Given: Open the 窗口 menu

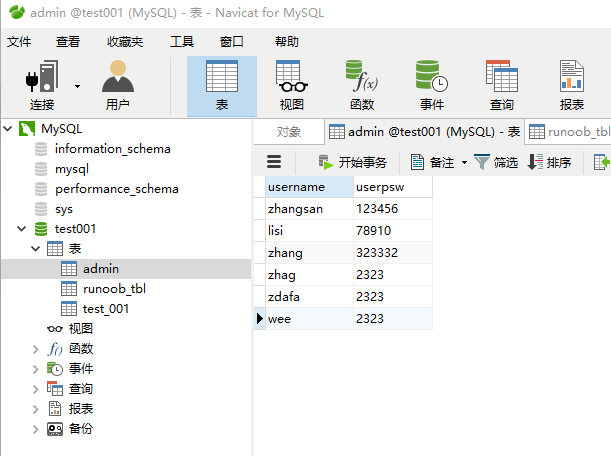Looking at the screenshot, I should click(231, 41).
